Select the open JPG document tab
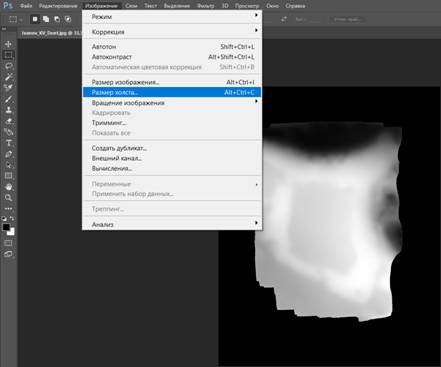 [51, 33]
